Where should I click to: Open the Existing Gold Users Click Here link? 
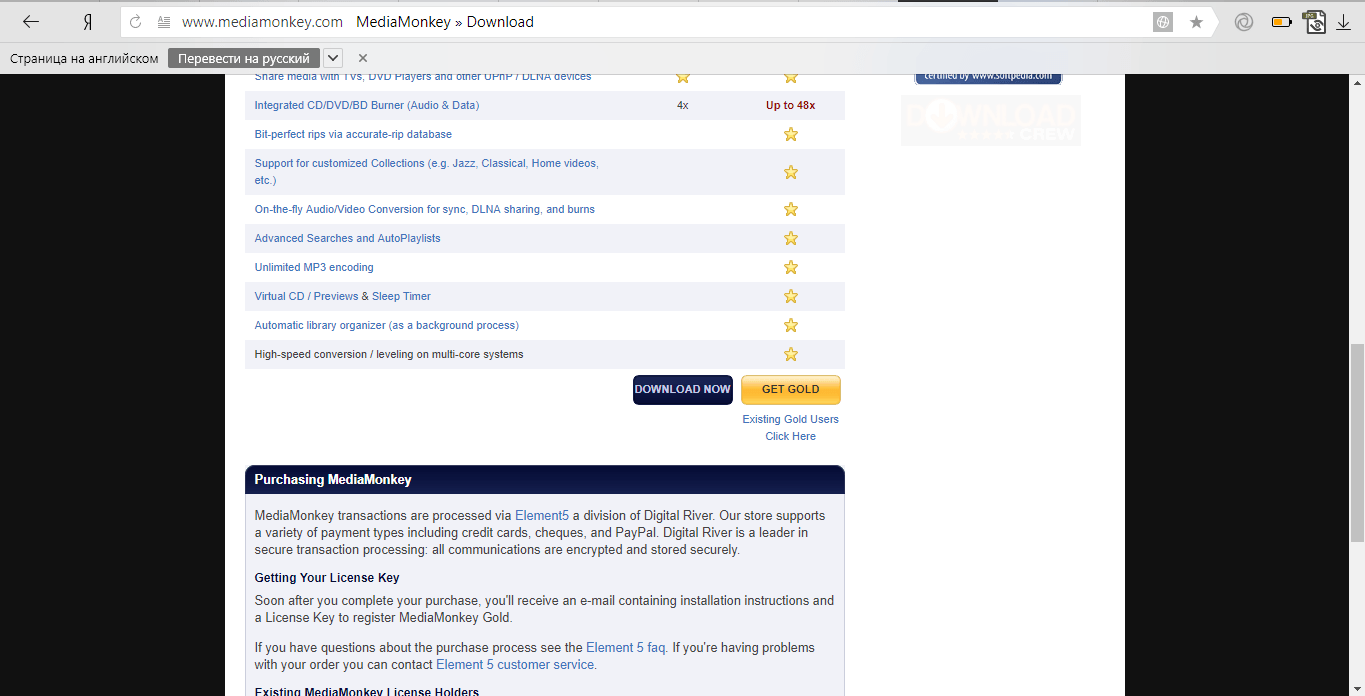tap(790, 428)
